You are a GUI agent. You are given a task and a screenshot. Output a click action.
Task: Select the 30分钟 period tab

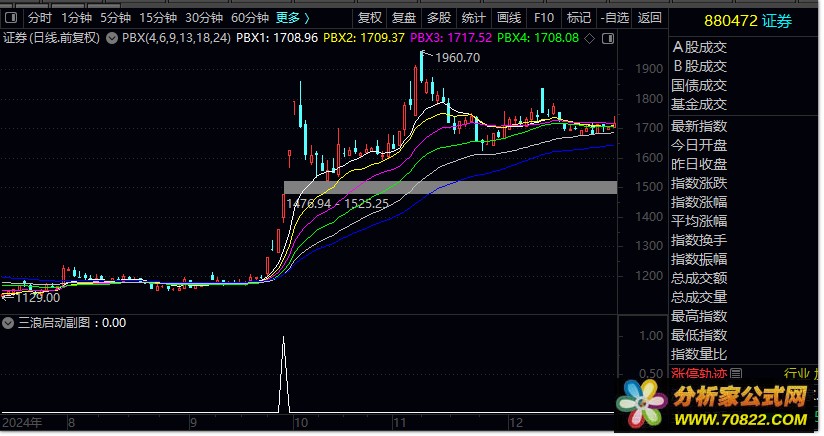pyautogui.click(x=204, y=18)
